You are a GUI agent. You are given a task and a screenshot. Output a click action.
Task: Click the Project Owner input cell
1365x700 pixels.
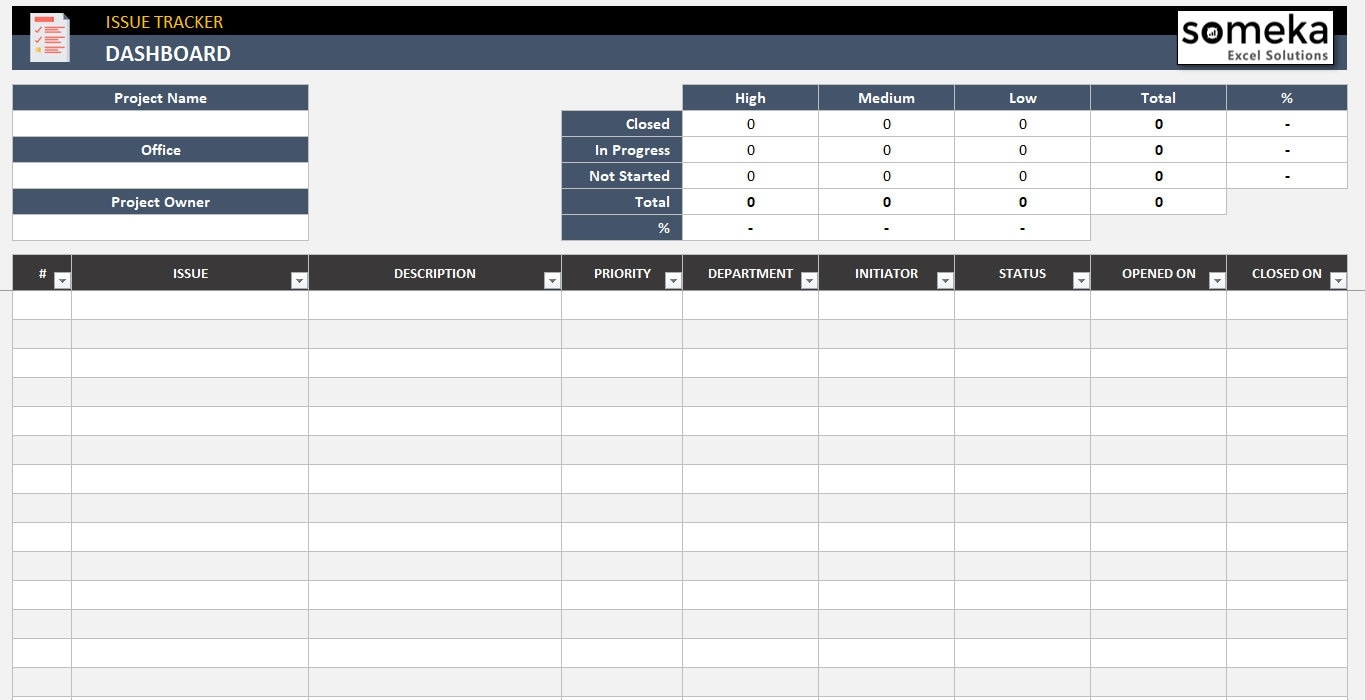click(x=160, y=227)
